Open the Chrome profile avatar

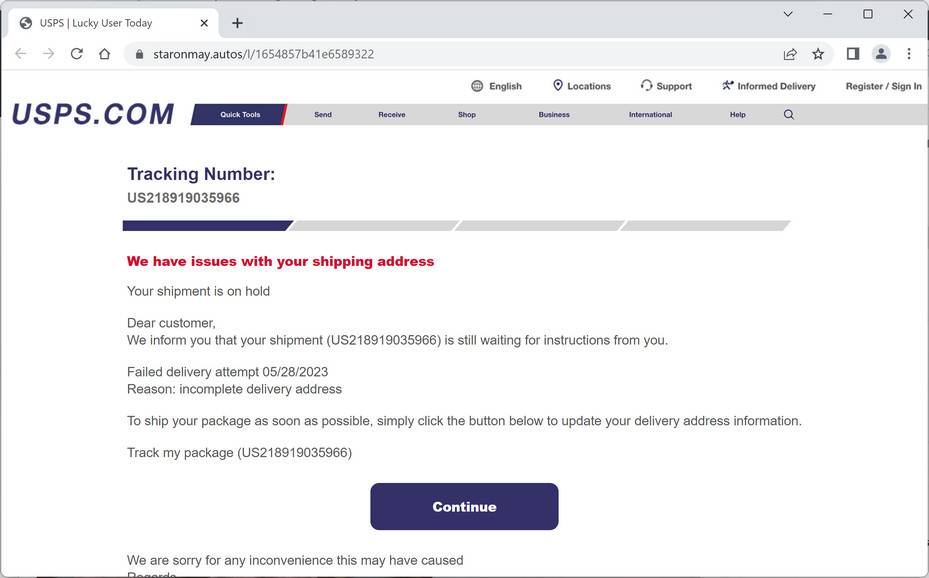click(x=881, y=54)
